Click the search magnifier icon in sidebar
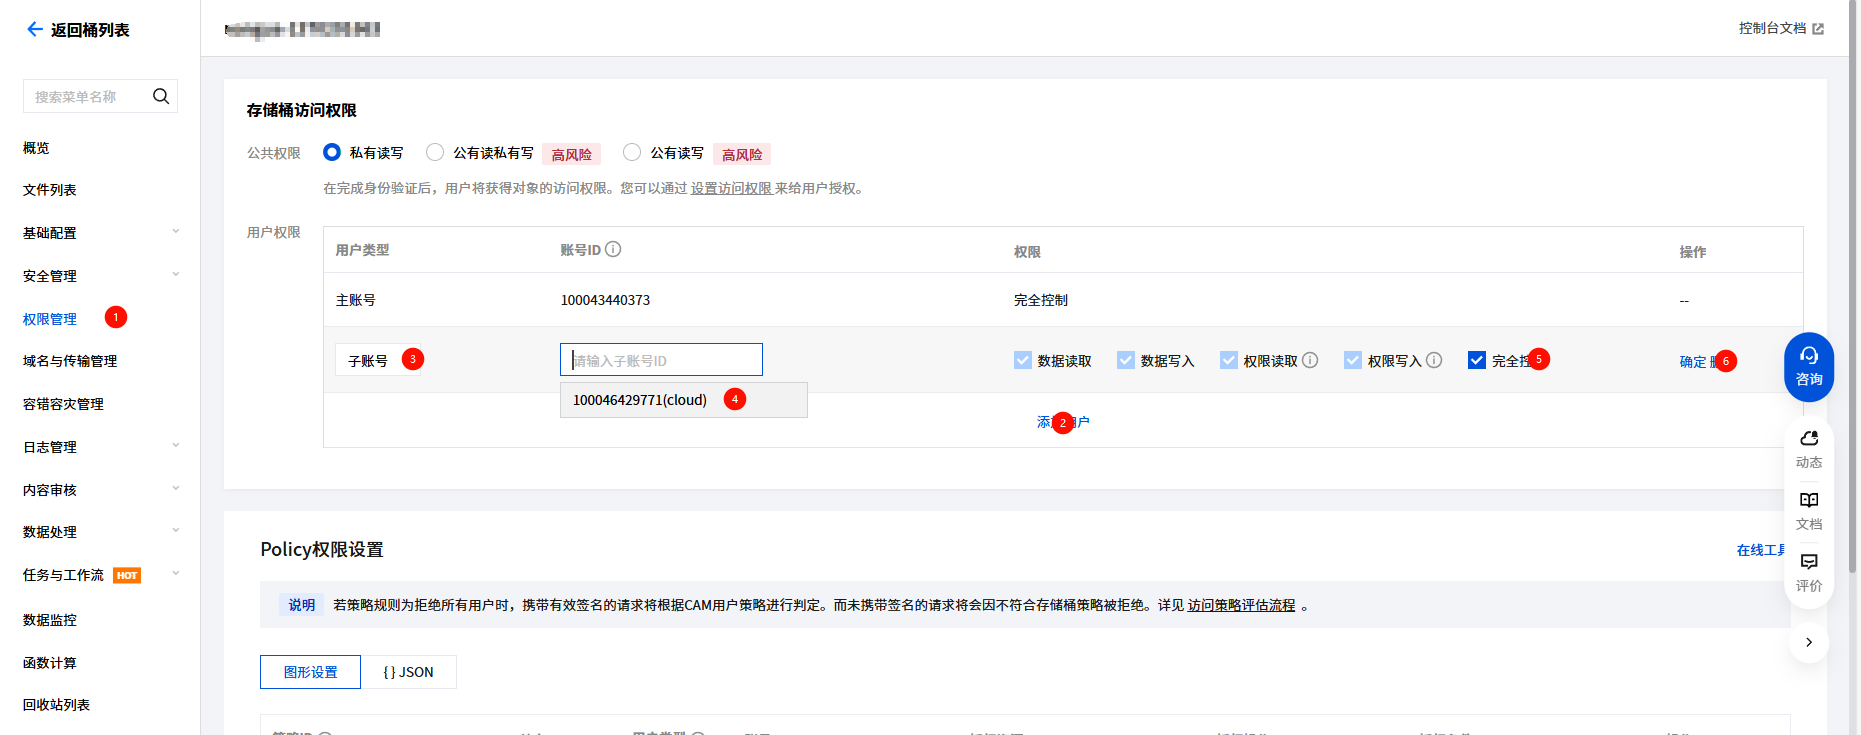Viewport: 1861px width, 735px height. pyautogui.click(x=160, y=96)
